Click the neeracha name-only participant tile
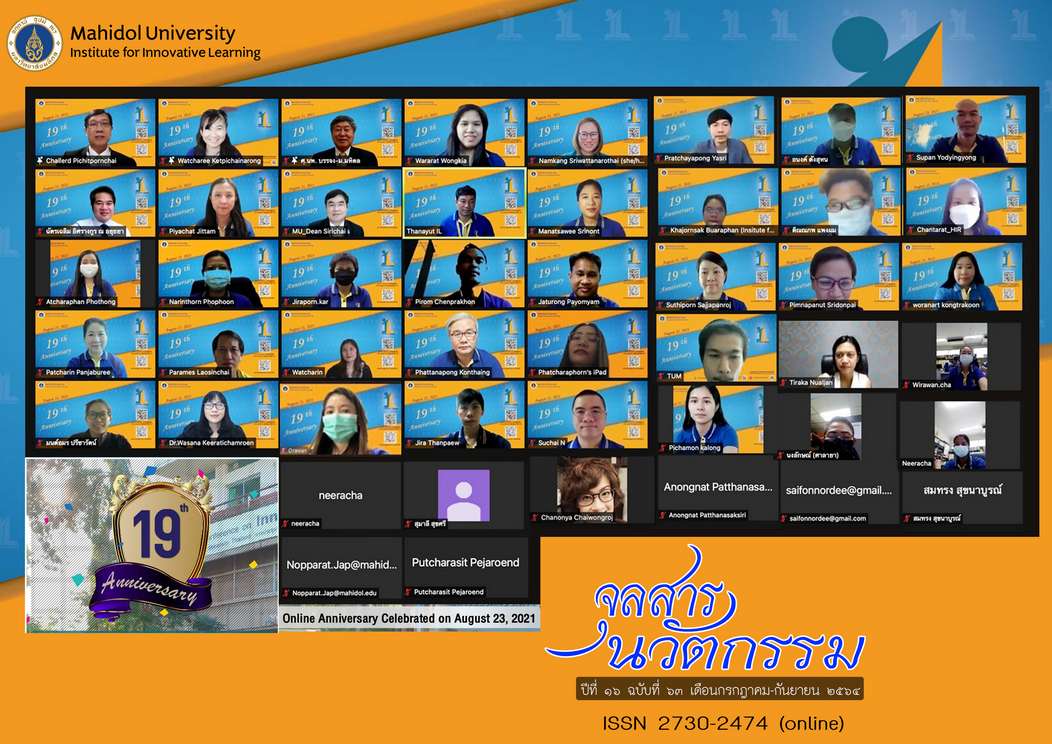1052x744 pixels. tap(340, 493)
